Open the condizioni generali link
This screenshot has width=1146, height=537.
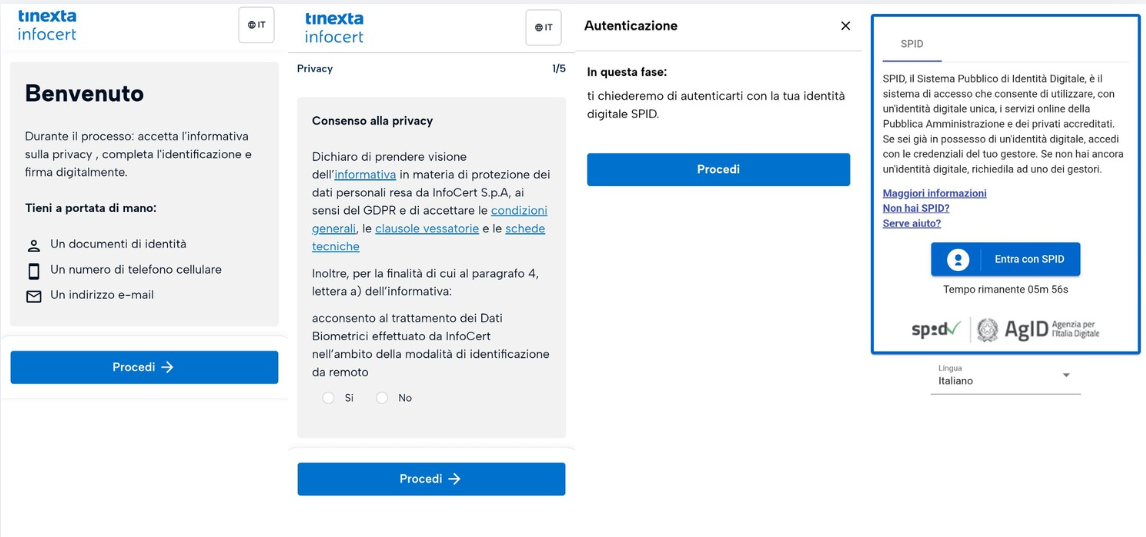point(430,220)
